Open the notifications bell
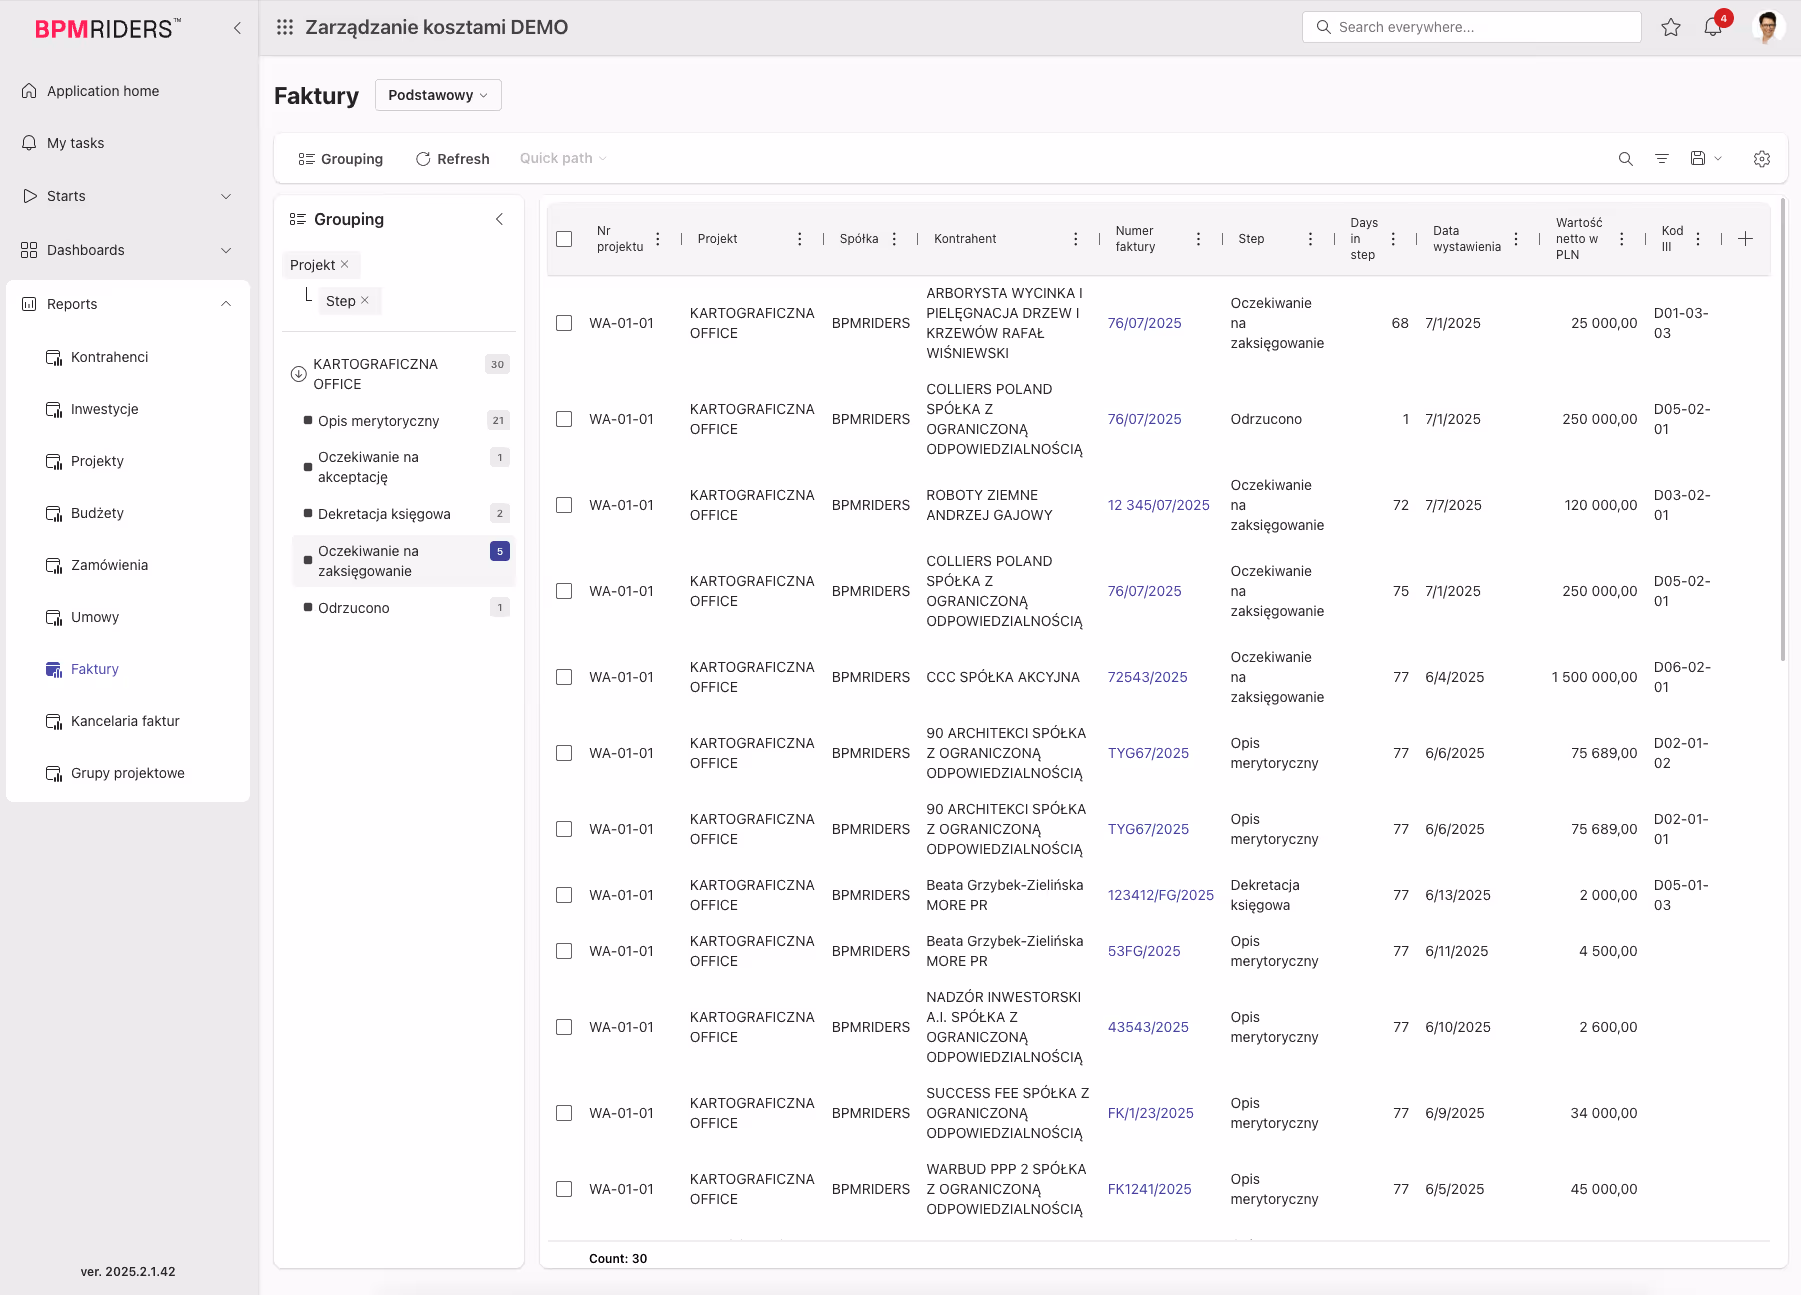The height and width of the screenshot is (1295, 1801). 1713,27
